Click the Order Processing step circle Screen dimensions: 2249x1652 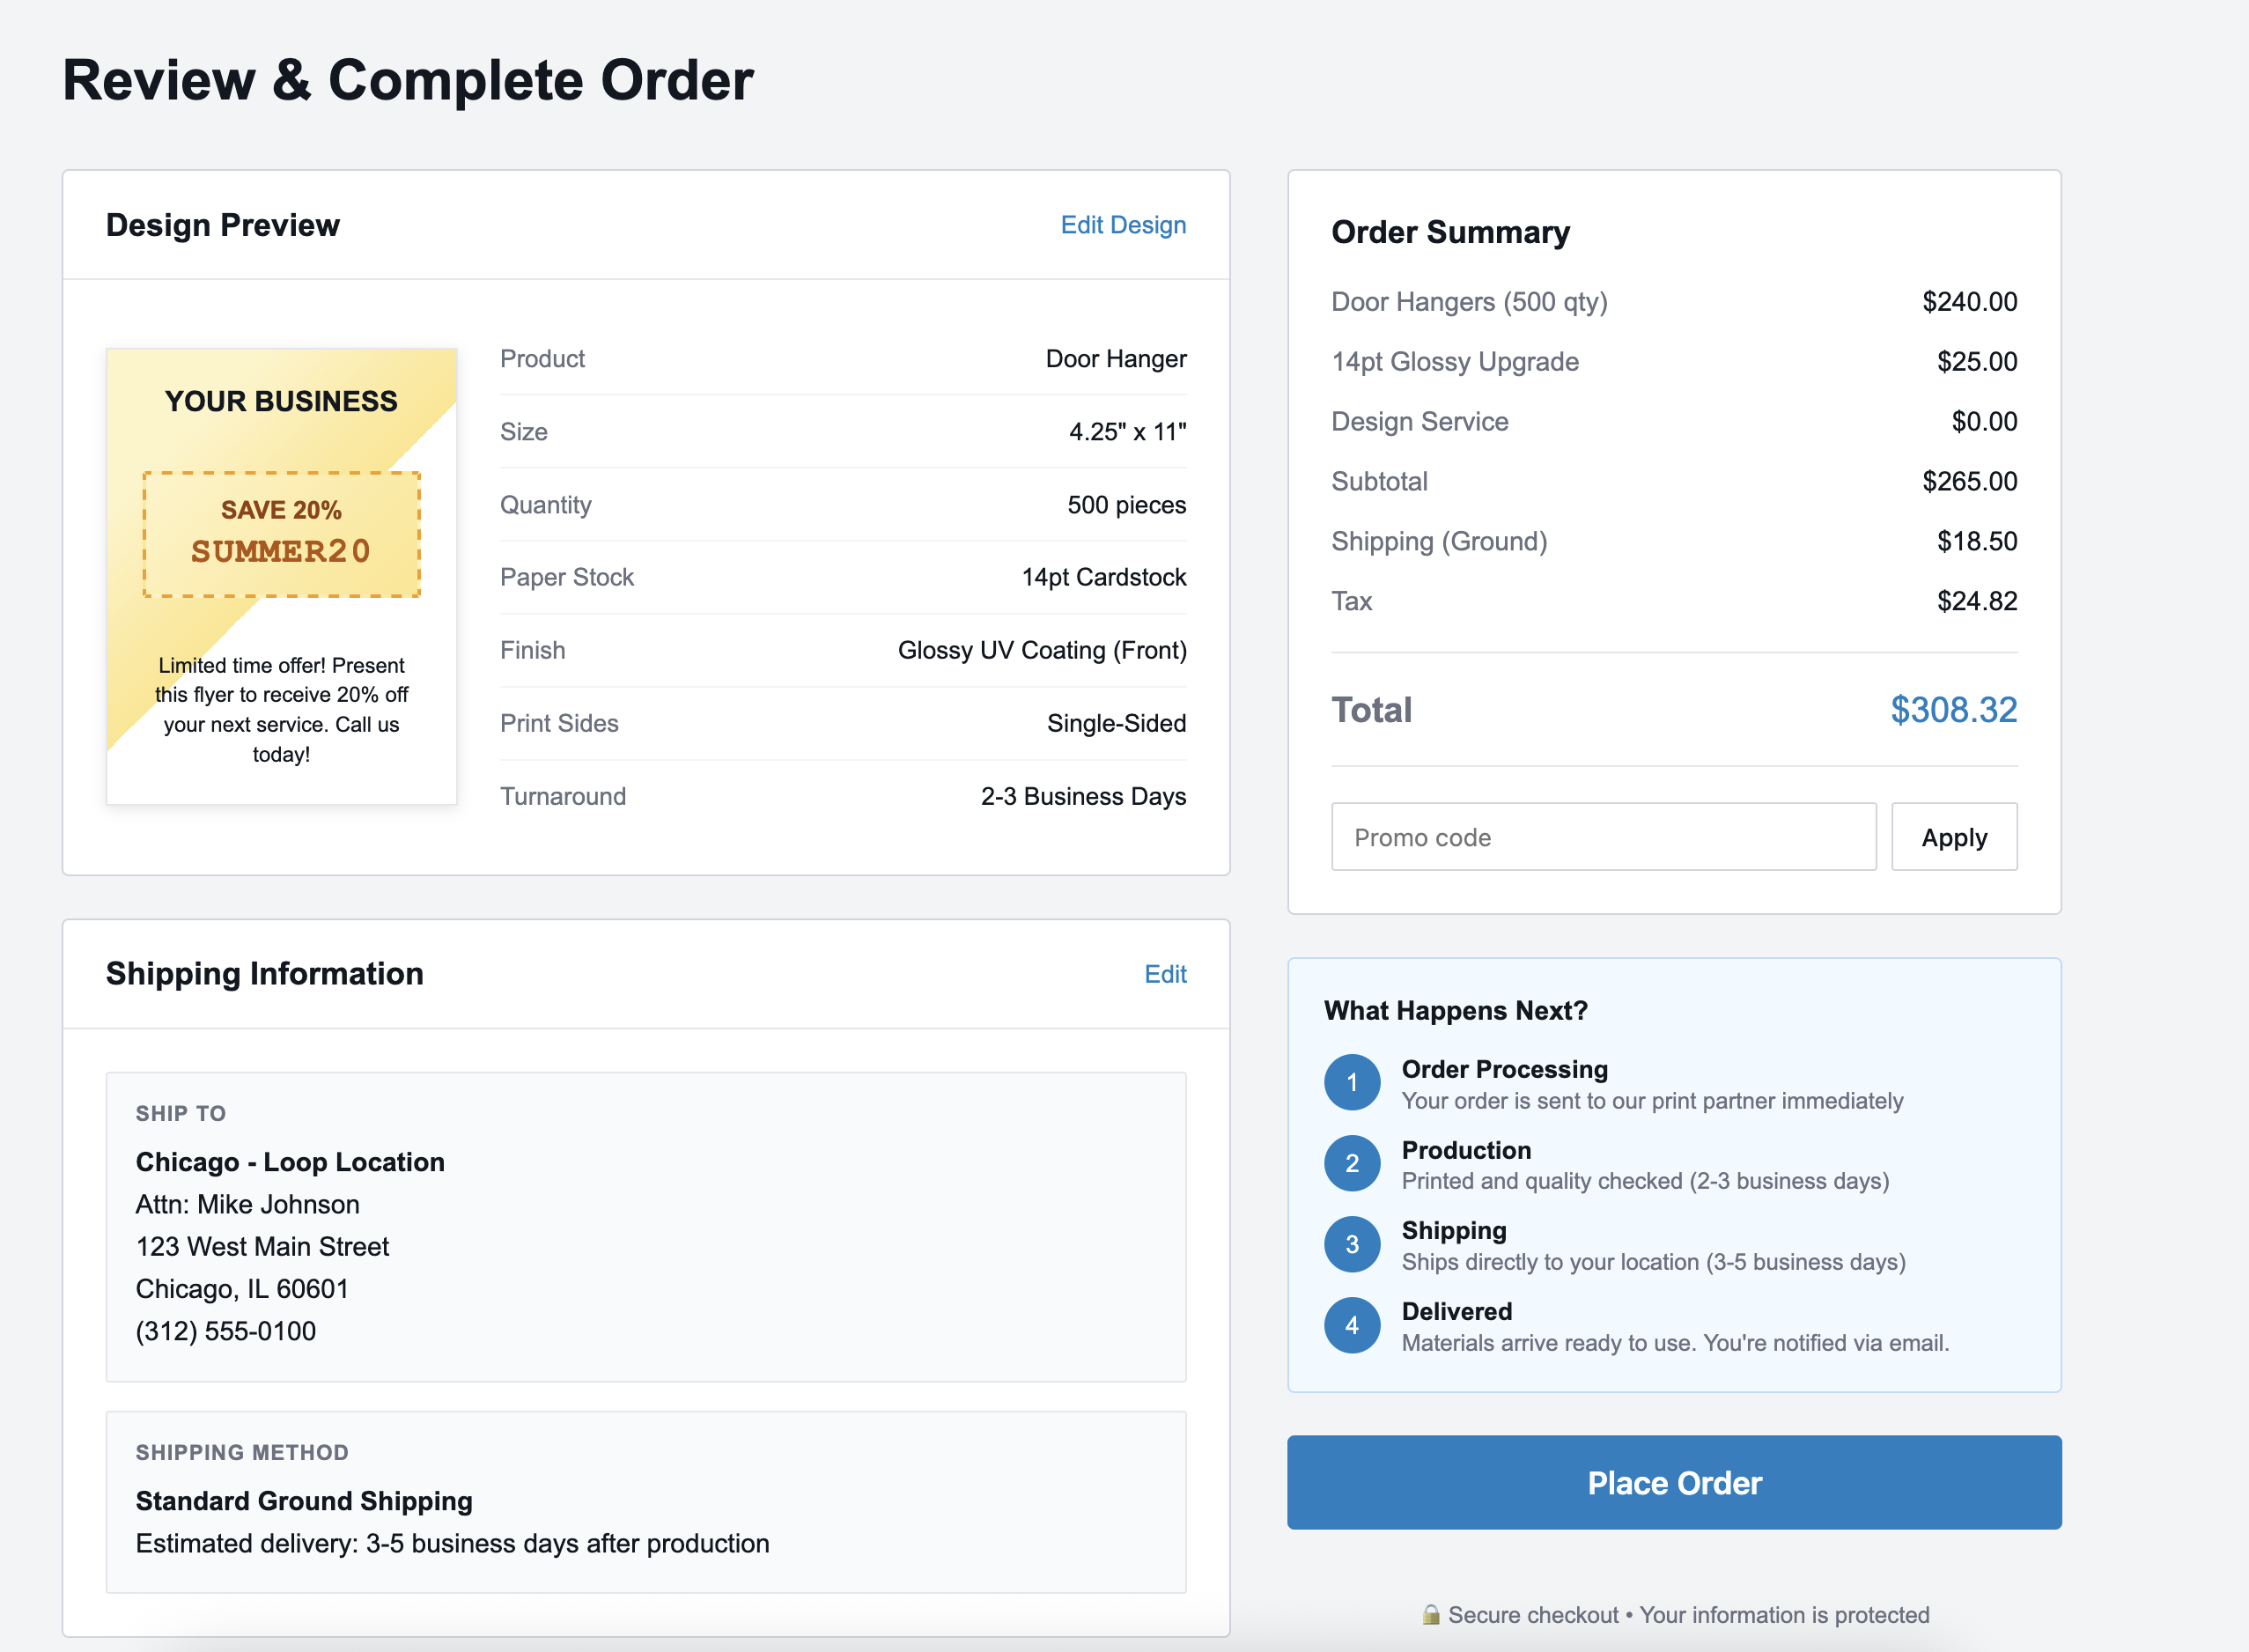coord(1351,1082)
